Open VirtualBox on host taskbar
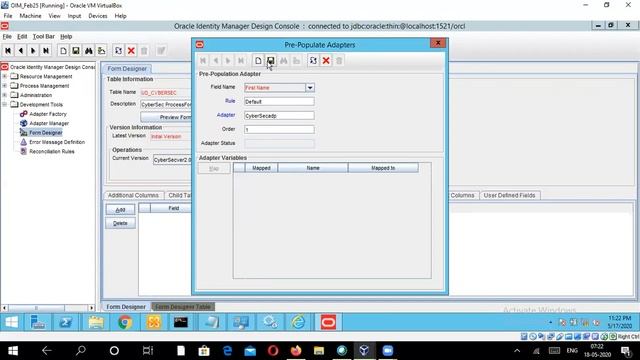640x360 pixels. click(364, 351)
